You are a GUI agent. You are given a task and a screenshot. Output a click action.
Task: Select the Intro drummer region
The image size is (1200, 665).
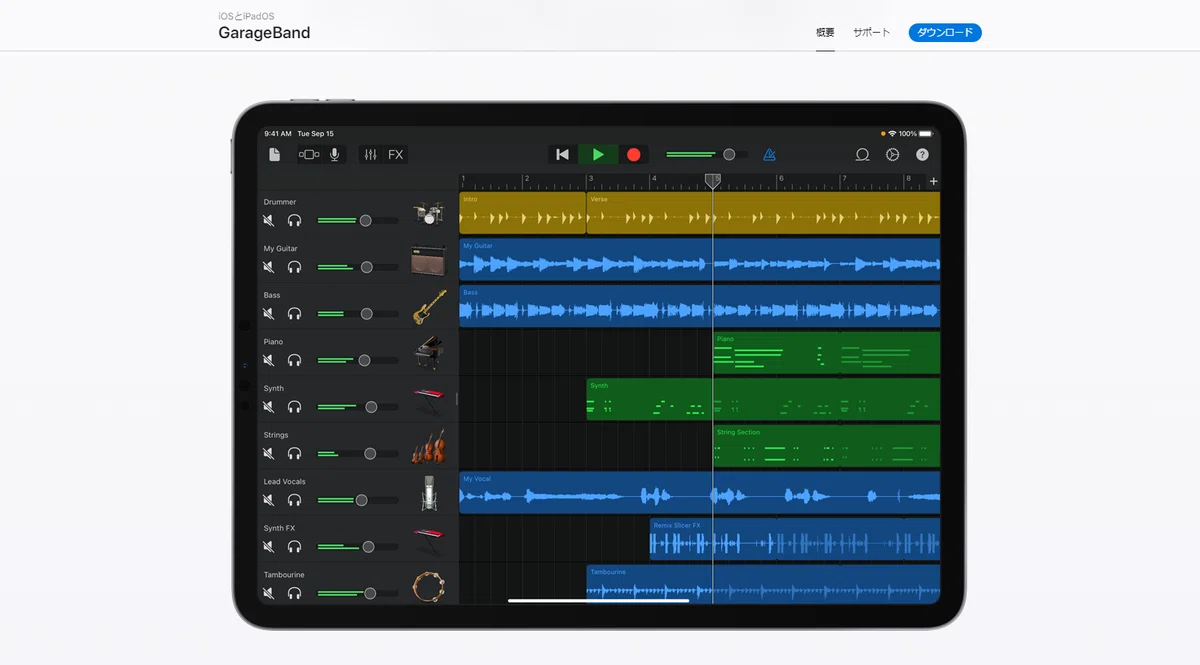pos(522,213)
